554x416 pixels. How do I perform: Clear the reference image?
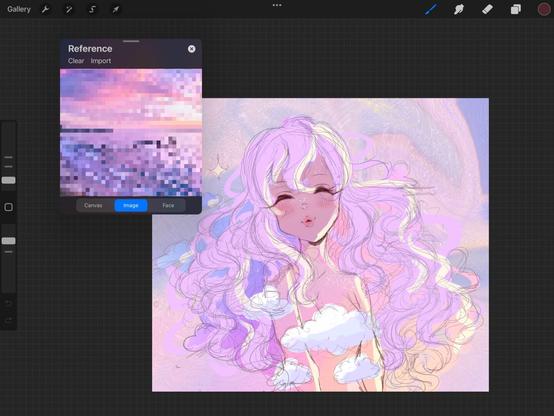(76, 61)
